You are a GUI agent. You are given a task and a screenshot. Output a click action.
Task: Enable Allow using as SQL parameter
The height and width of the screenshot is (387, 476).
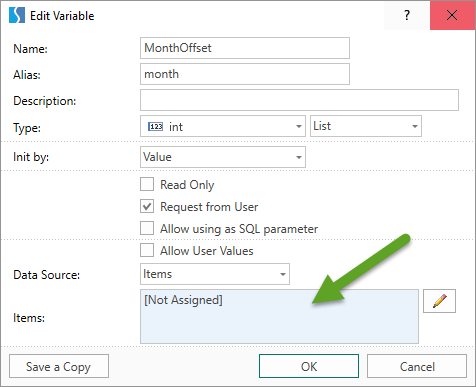click(147, 229)
